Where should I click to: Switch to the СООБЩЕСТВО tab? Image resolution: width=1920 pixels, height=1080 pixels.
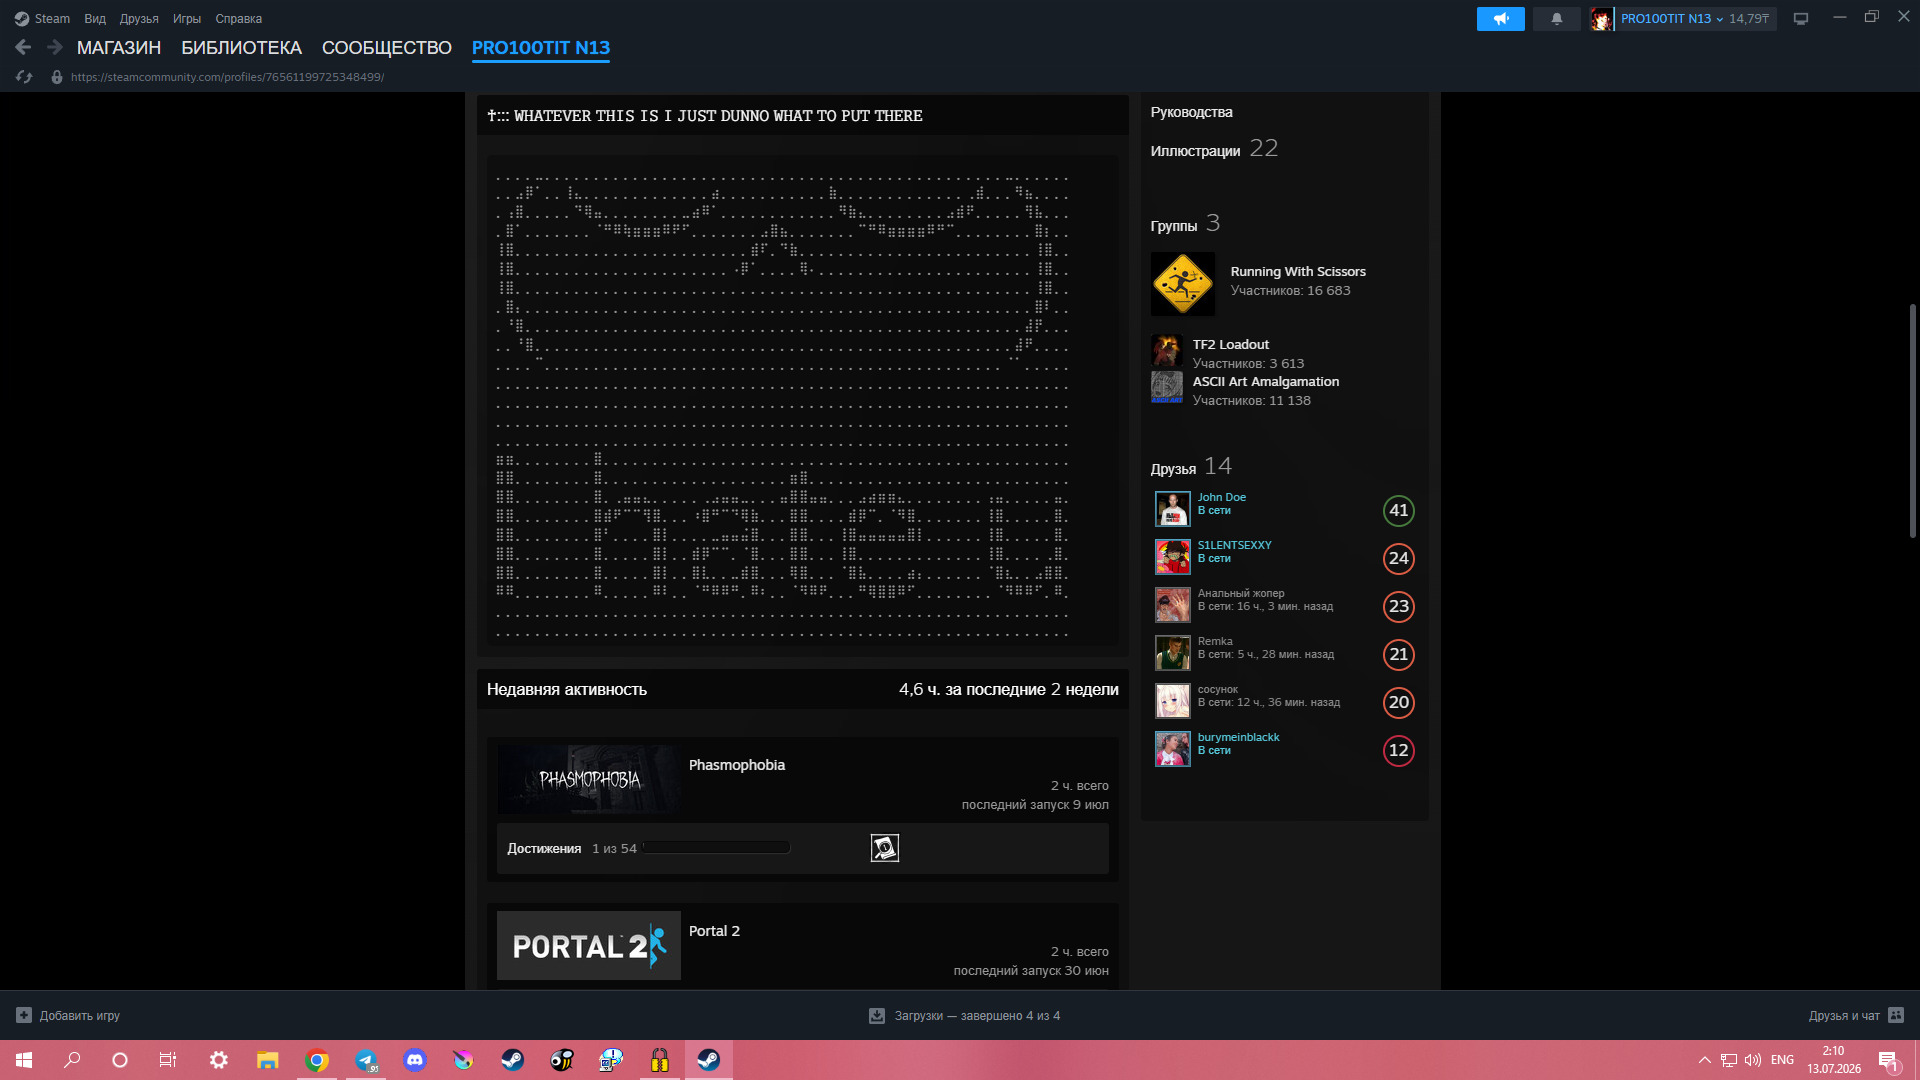point(387,48)
